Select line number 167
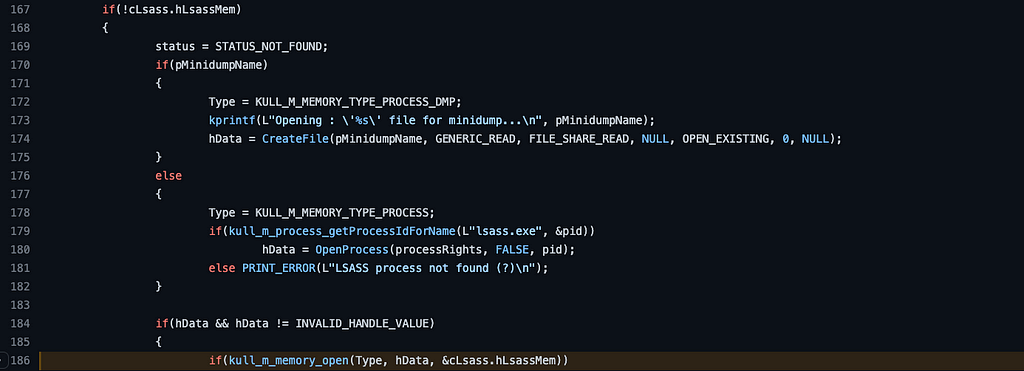This screenshot has height=371, width=1024. (x=21, y=10)
